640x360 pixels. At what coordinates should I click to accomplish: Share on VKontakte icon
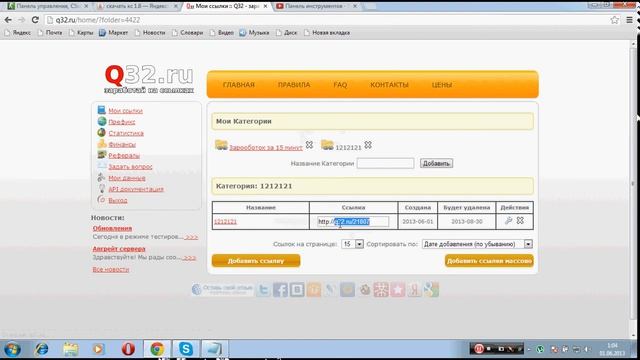[297, 290]
